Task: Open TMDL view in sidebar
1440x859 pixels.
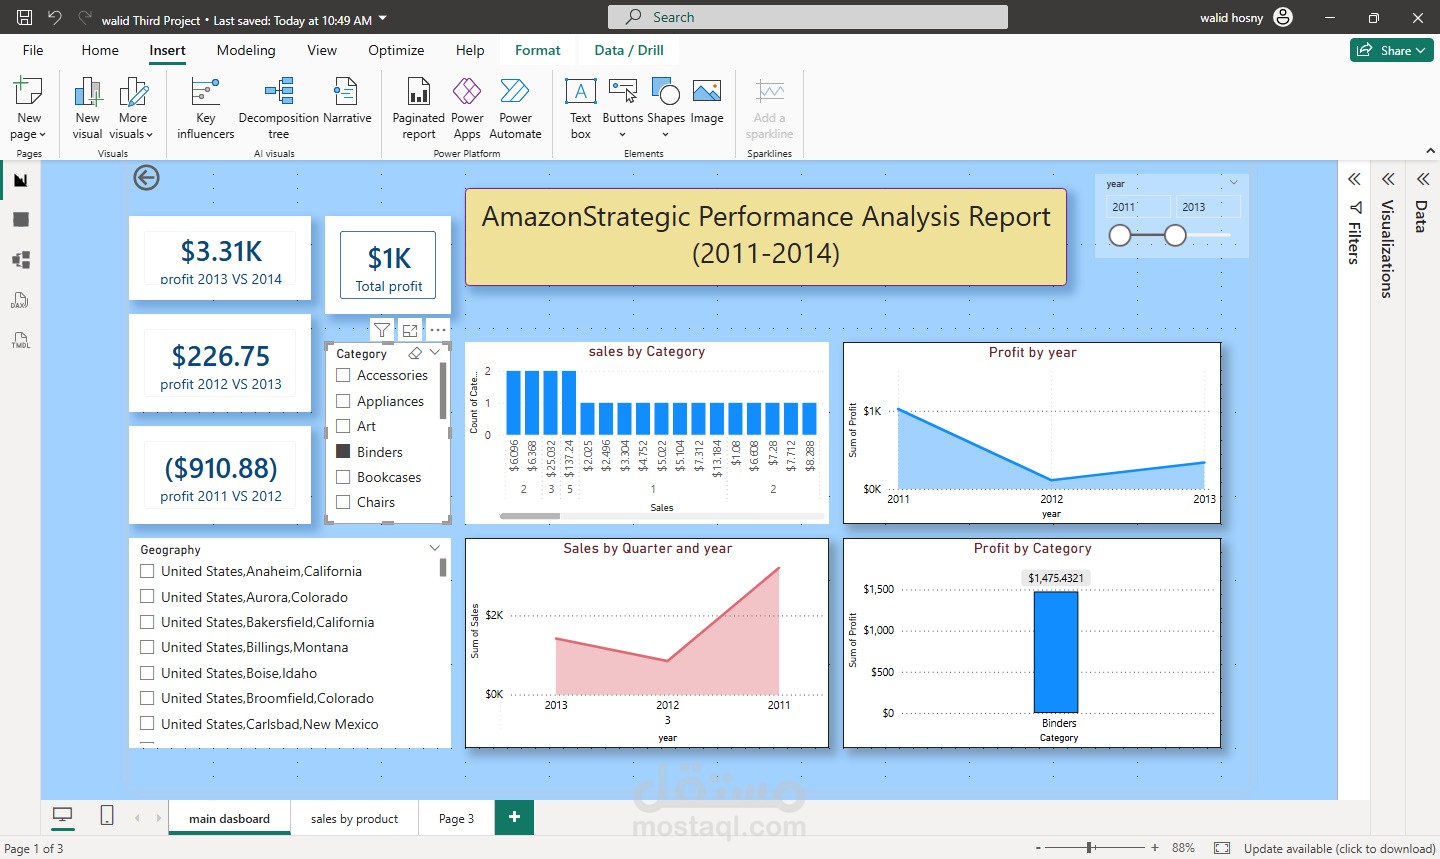Action: point(20,340)
